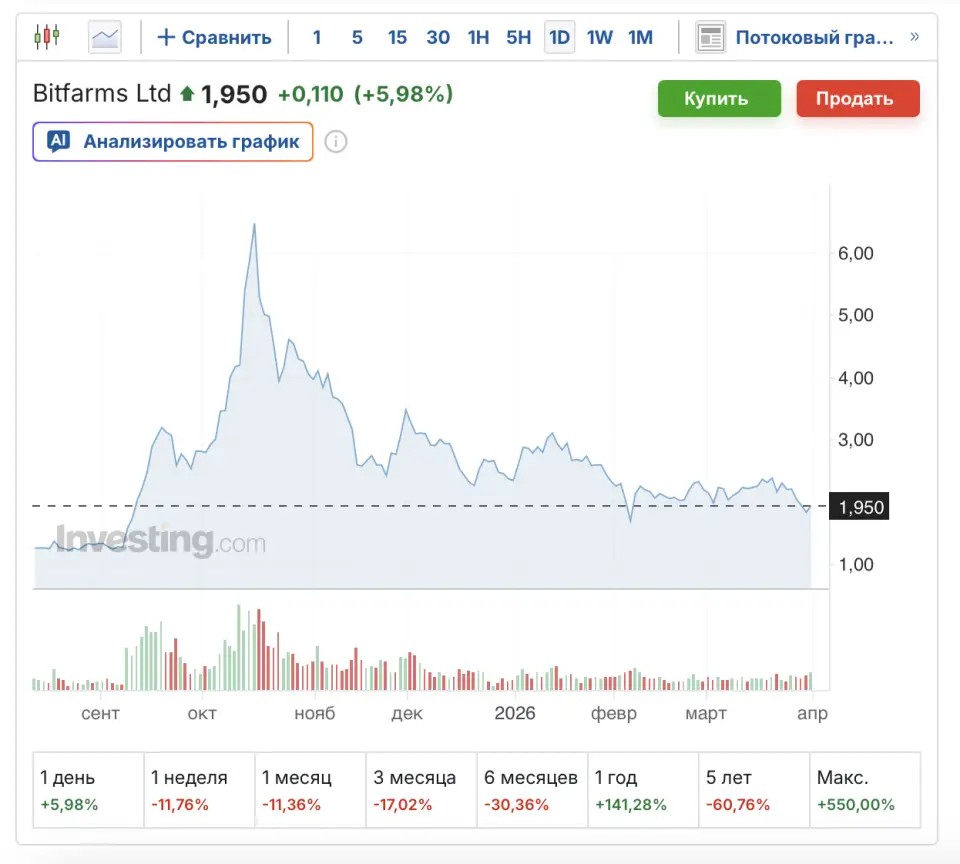Select the 1 день period
Image resolution: width=960 pixels, height=864 pixels.
click(x=88, y=790)
